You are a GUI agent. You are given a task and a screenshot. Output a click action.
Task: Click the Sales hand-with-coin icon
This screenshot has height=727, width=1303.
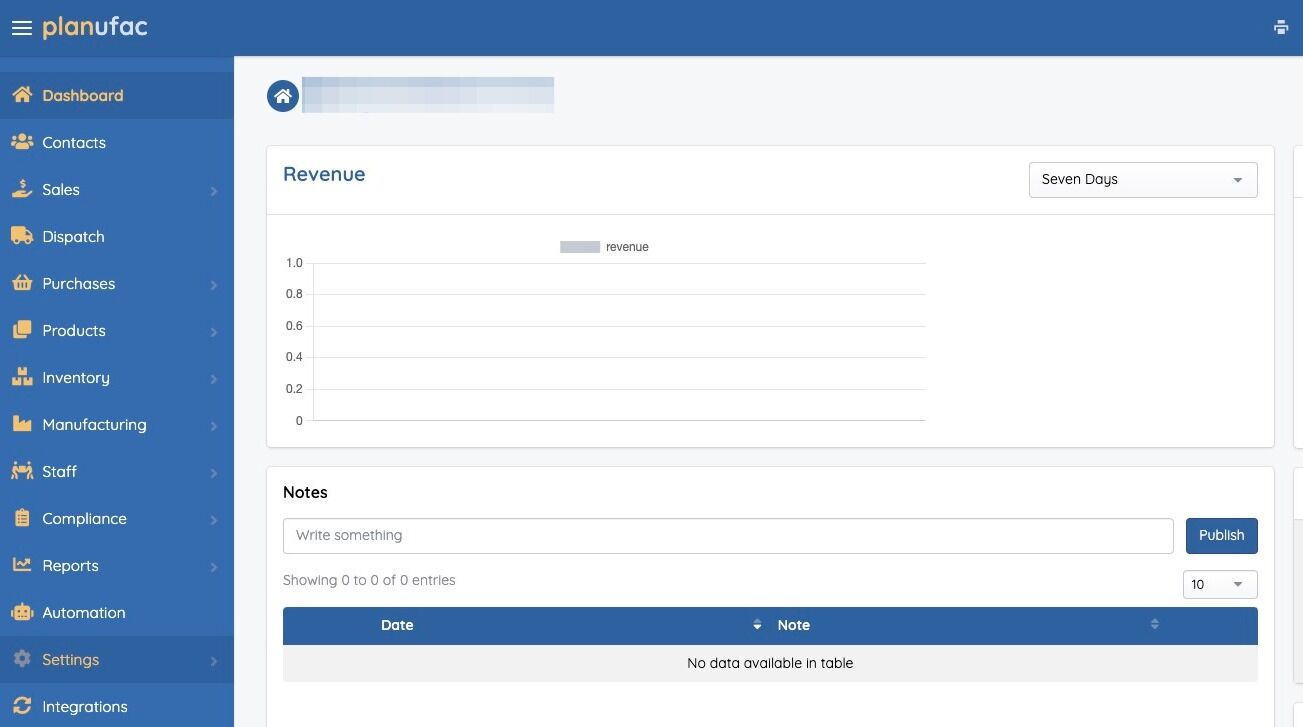(22, 189)
